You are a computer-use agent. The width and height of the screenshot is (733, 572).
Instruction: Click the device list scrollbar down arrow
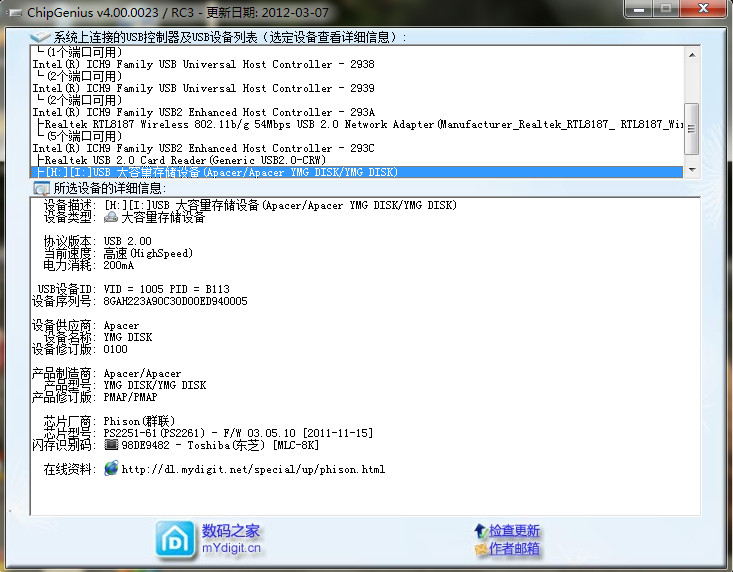tap(690, 171)
